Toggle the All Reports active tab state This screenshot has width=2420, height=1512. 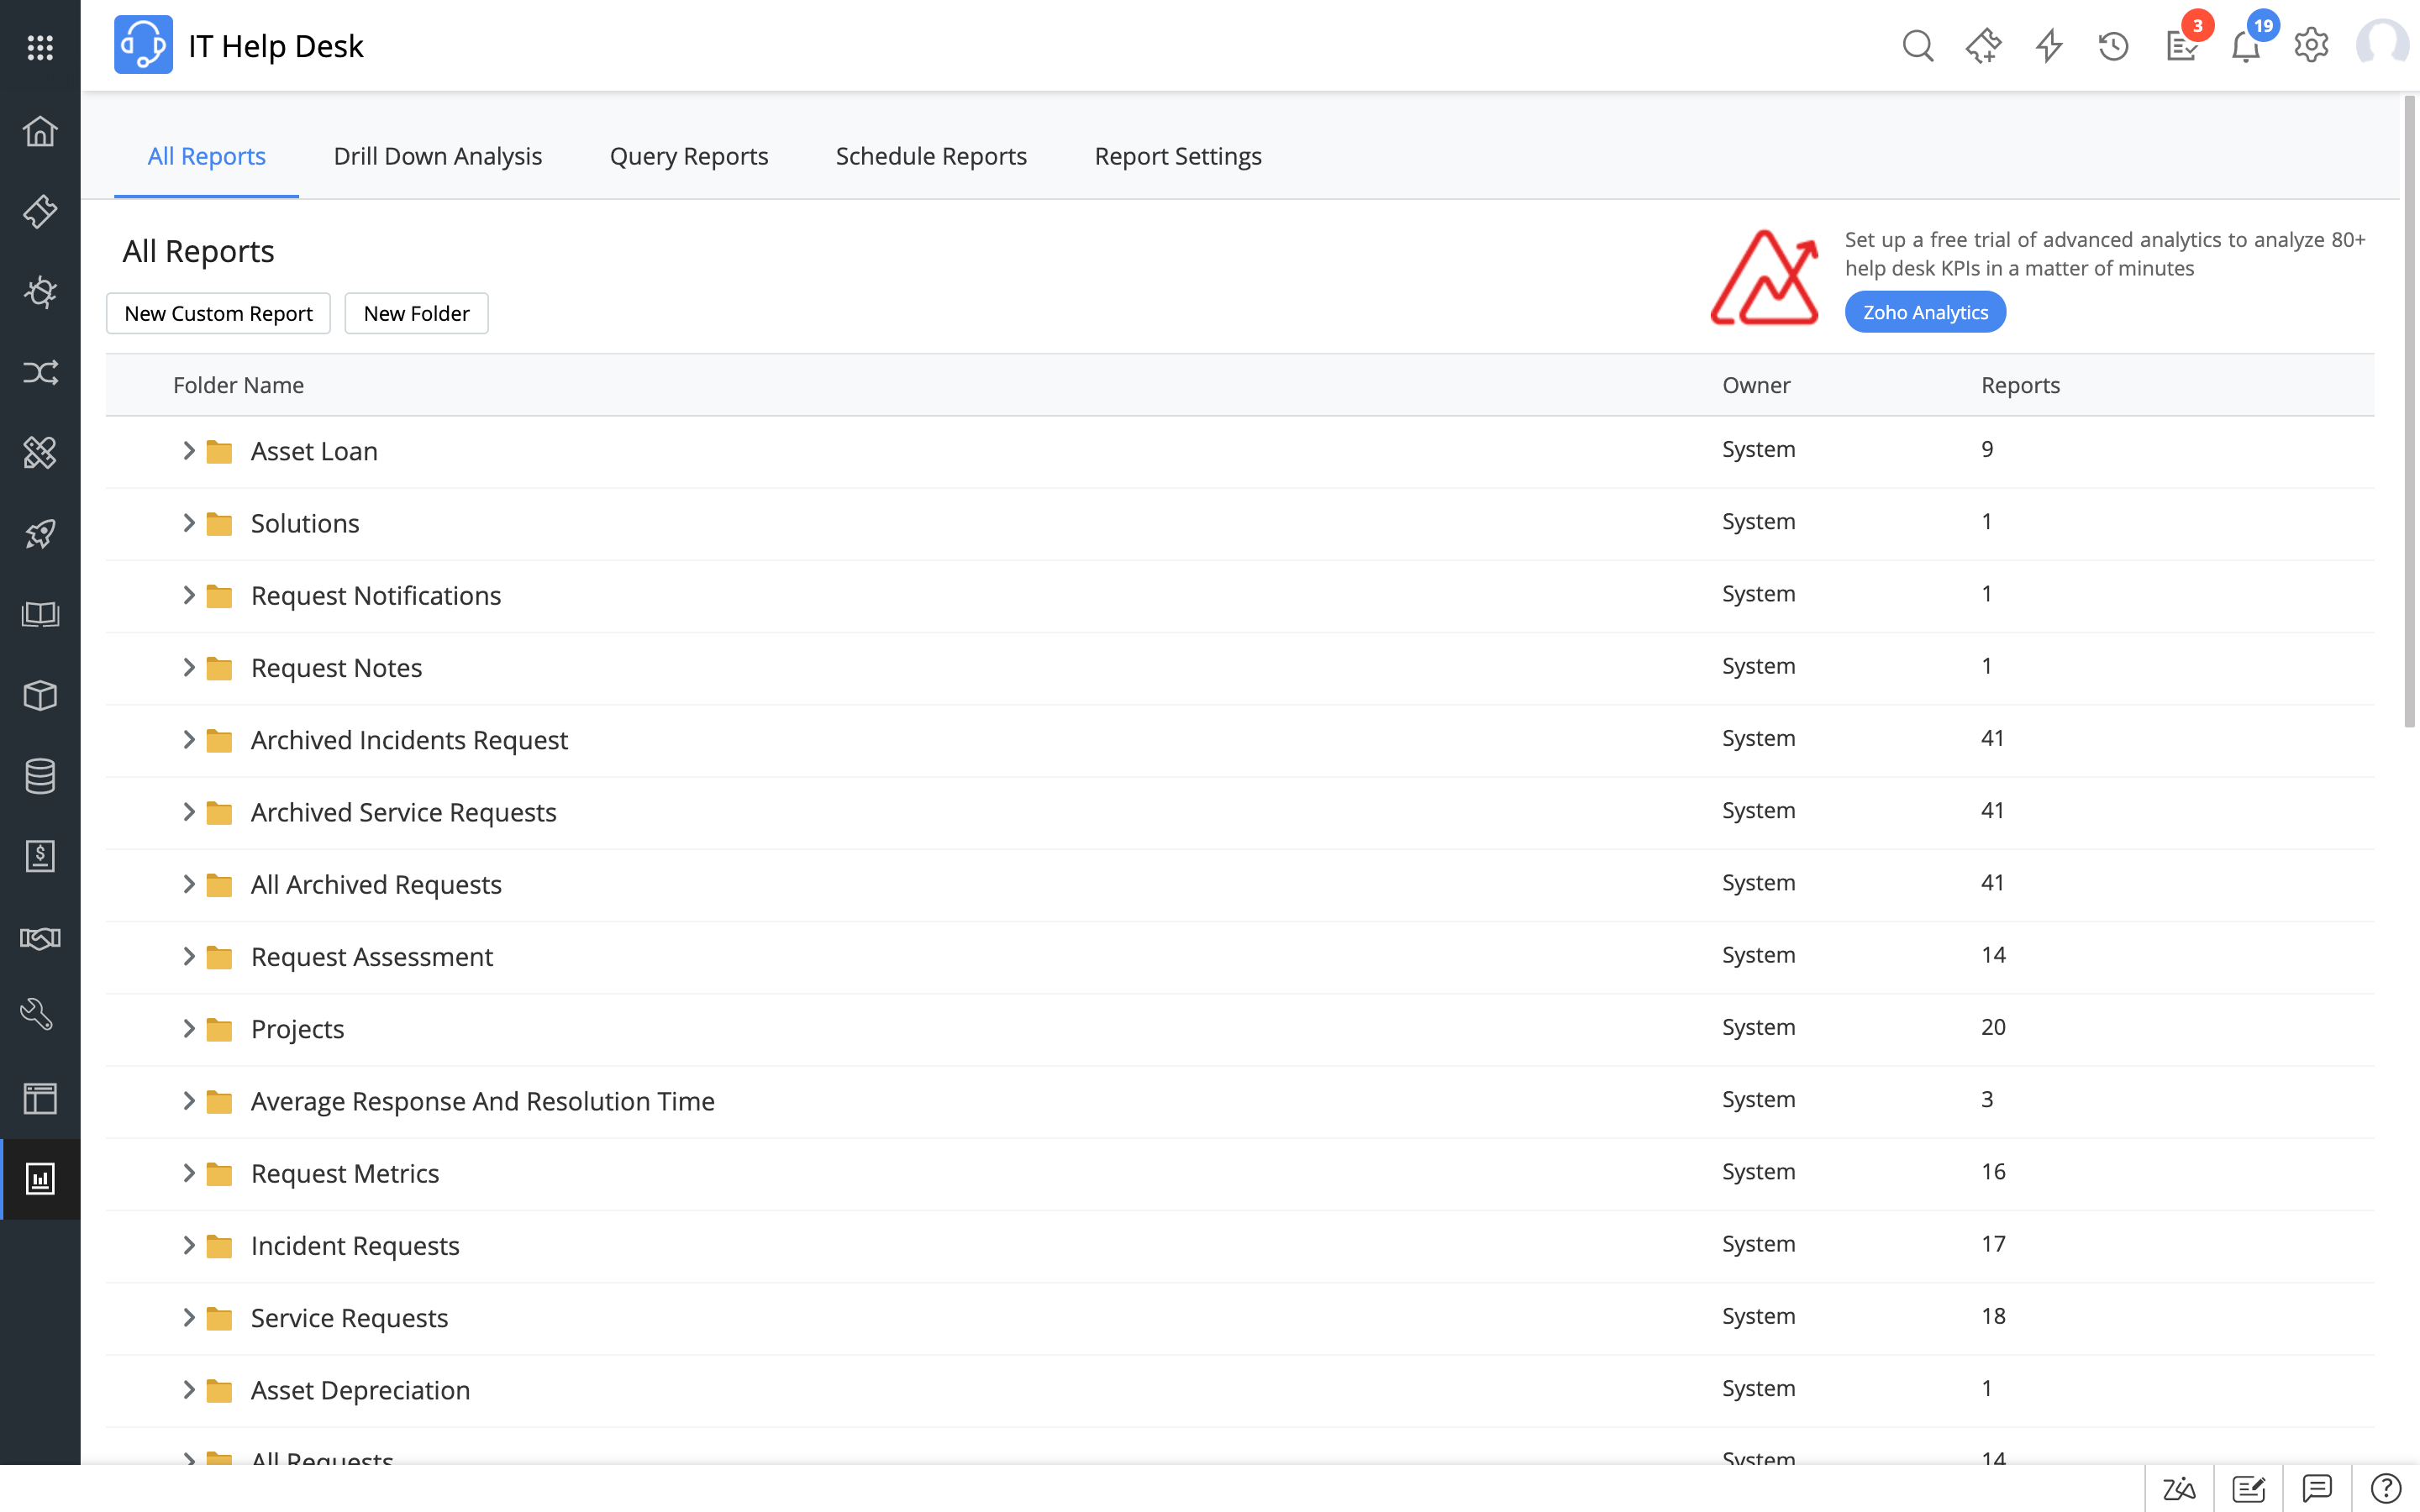tap(206, 155)
